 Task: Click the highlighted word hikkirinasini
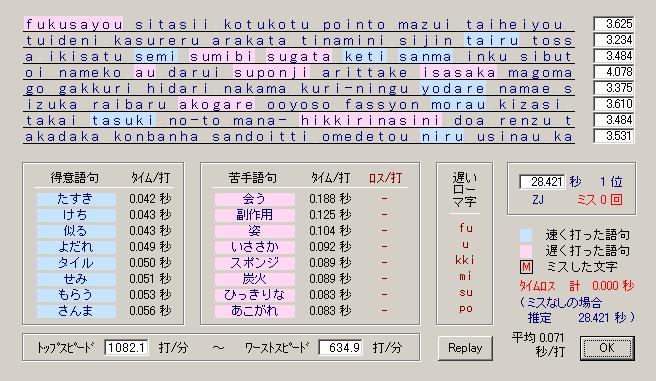370,120
